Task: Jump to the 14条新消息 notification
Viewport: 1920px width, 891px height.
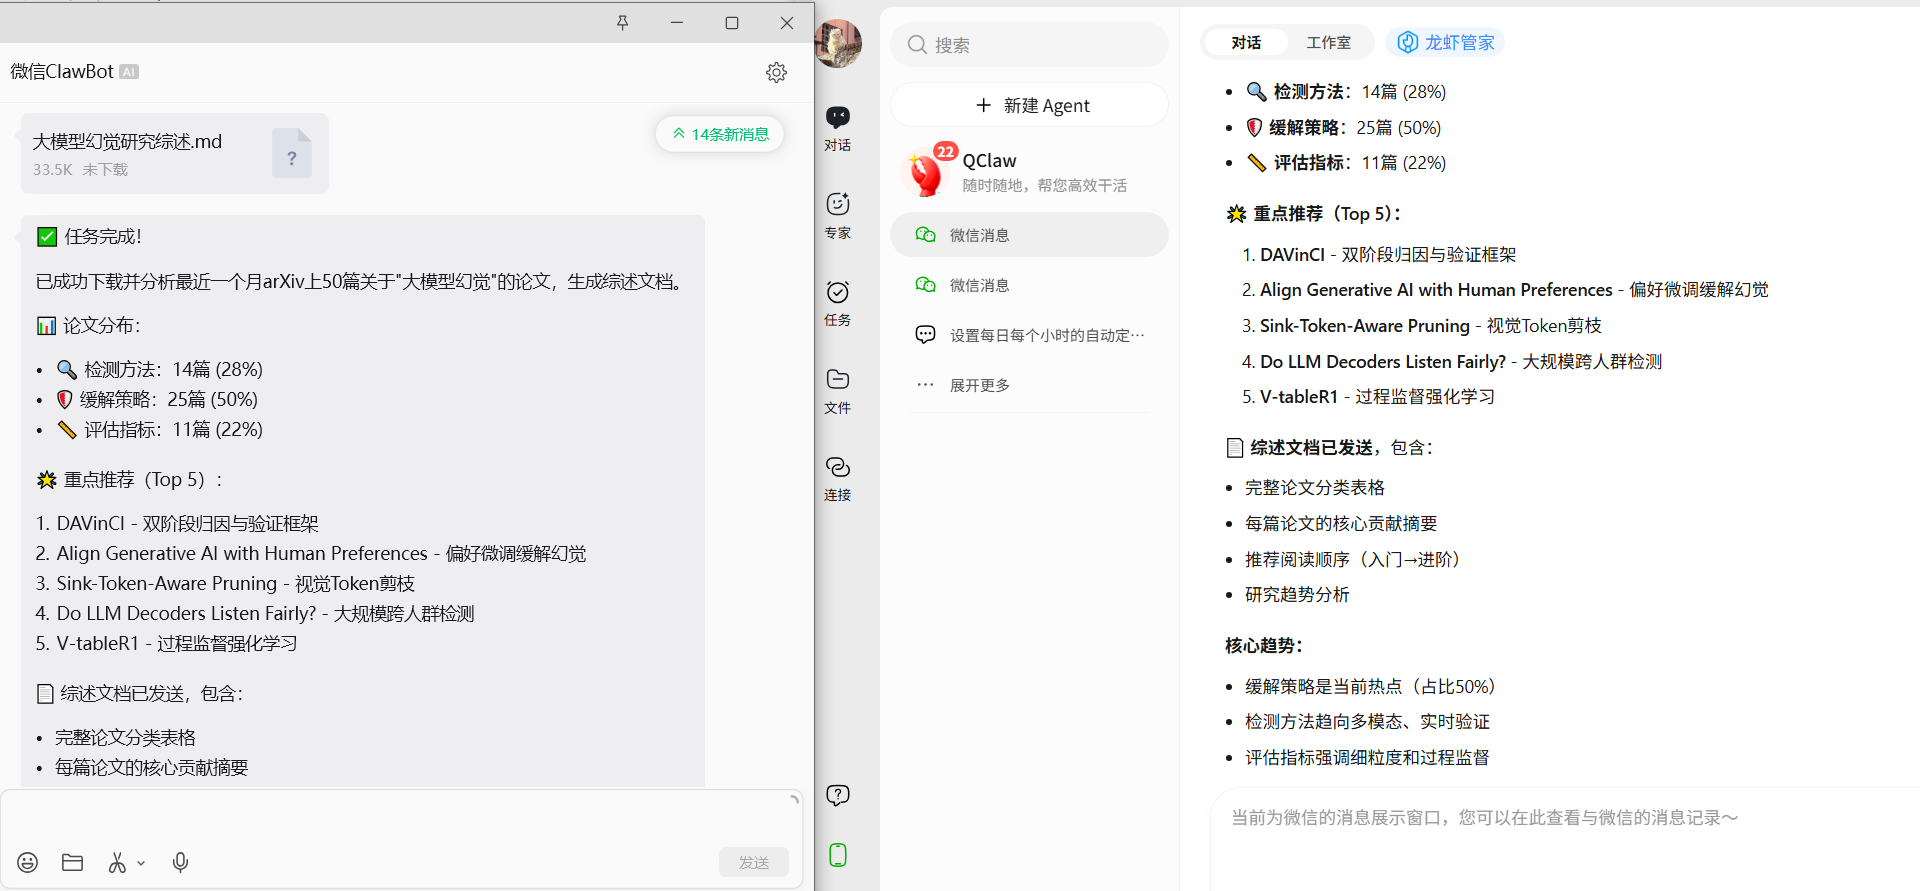Action: point(720,134)
